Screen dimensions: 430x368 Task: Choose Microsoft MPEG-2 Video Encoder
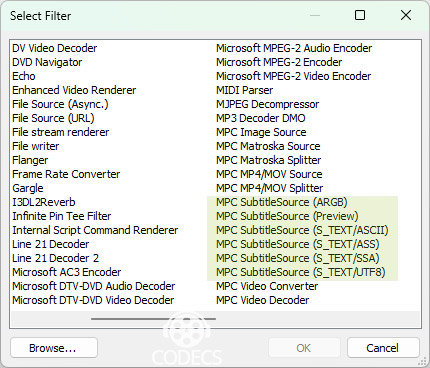pyautogui.click(x=294, y=76)
